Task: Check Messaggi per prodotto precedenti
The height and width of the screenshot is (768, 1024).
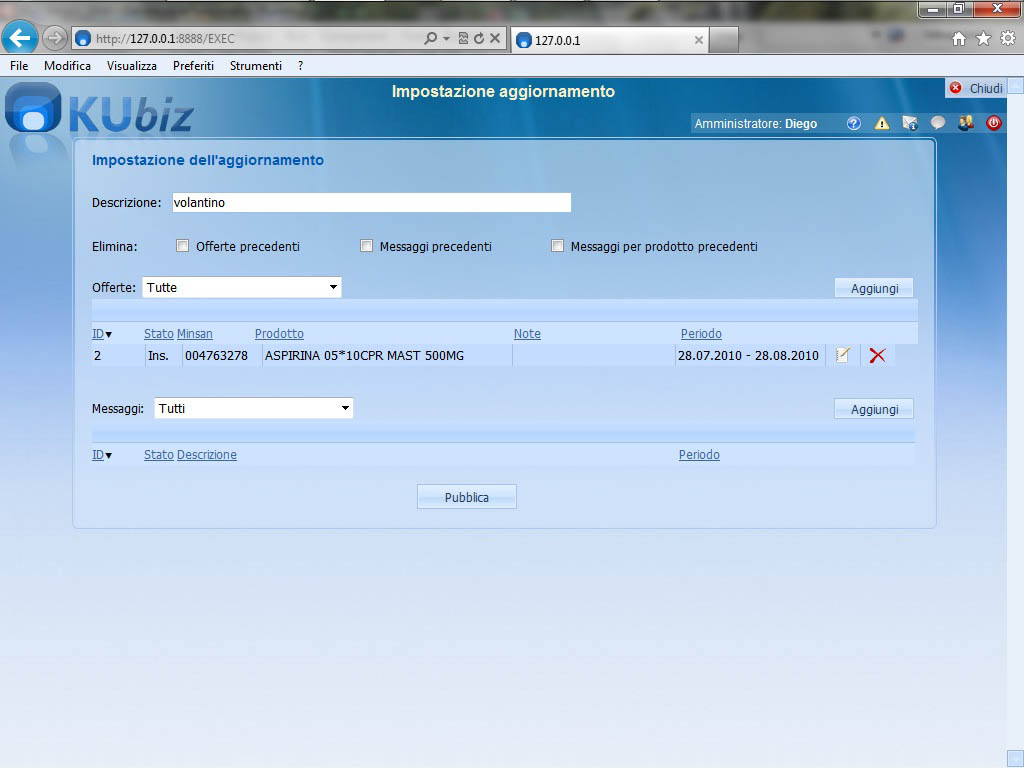Action: point(557,246)
